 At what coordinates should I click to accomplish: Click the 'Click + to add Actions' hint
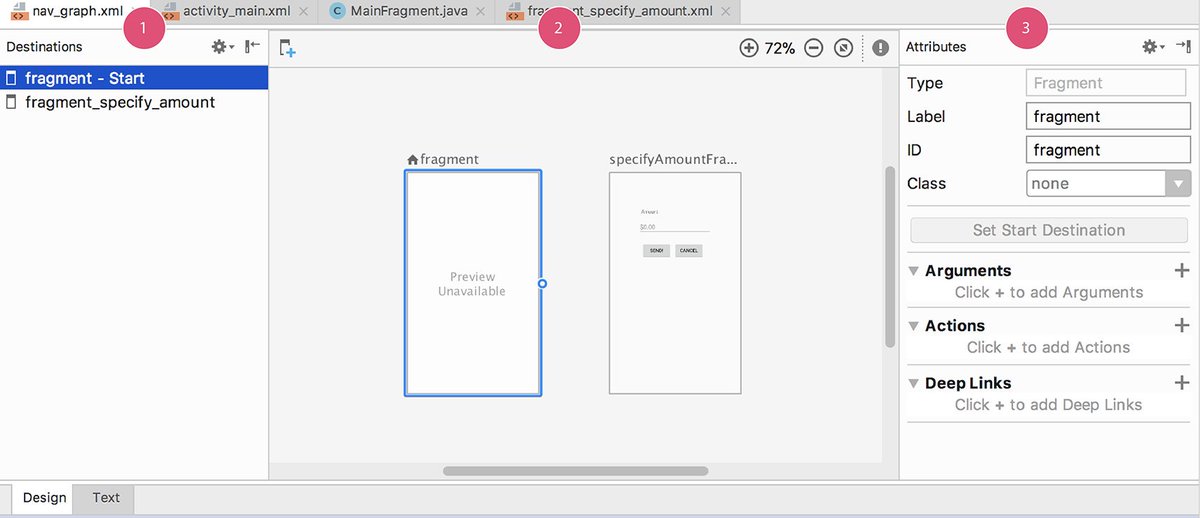click(1049, 348)
